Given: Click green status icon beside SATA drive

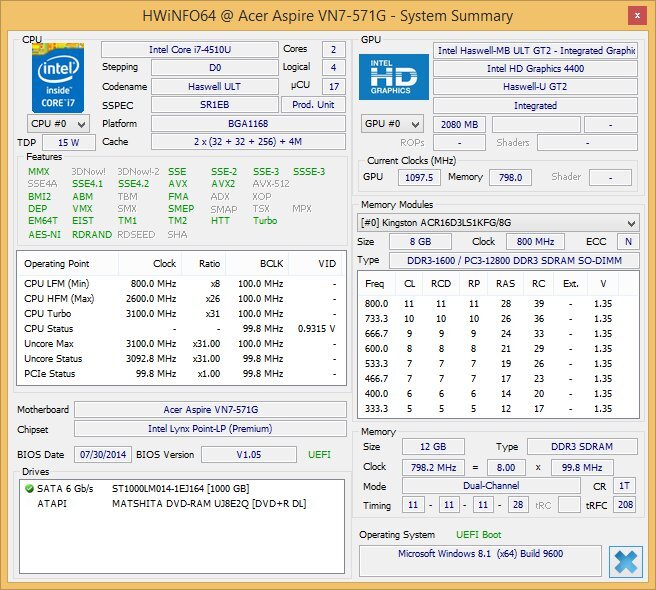Looking at the screenshot, I should [29, 488].
